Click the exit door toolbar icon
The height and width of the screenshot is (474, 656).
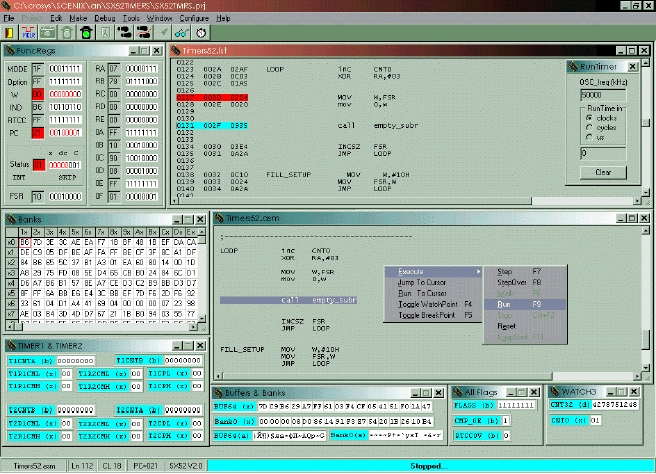click(9, 32)
